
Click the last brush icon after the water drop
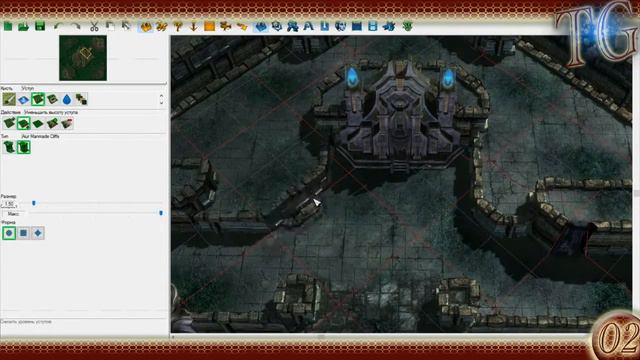81,99
